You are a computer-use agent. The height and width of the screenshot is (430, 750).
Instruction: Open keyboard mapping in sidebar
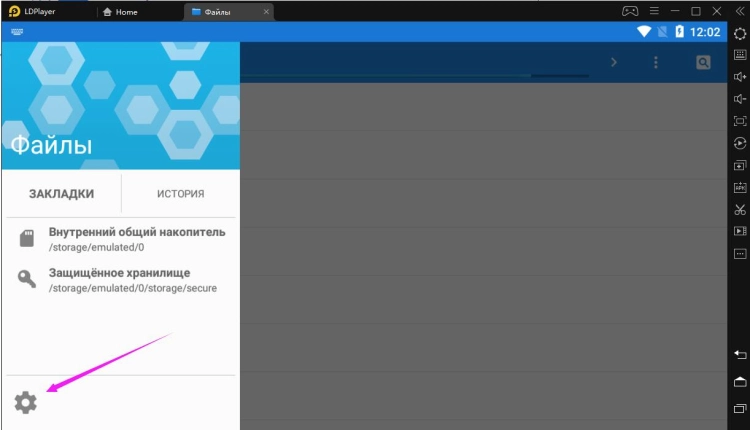click(740, 55)
